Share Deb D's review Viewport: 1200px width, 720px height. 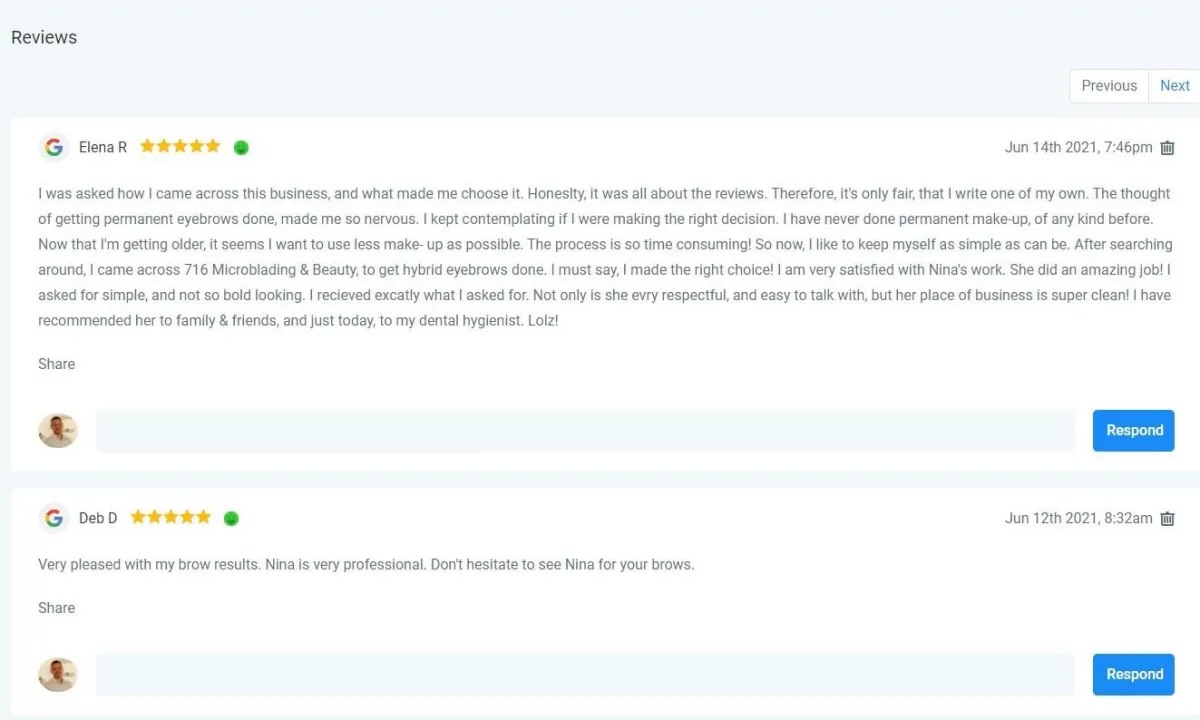56,608
